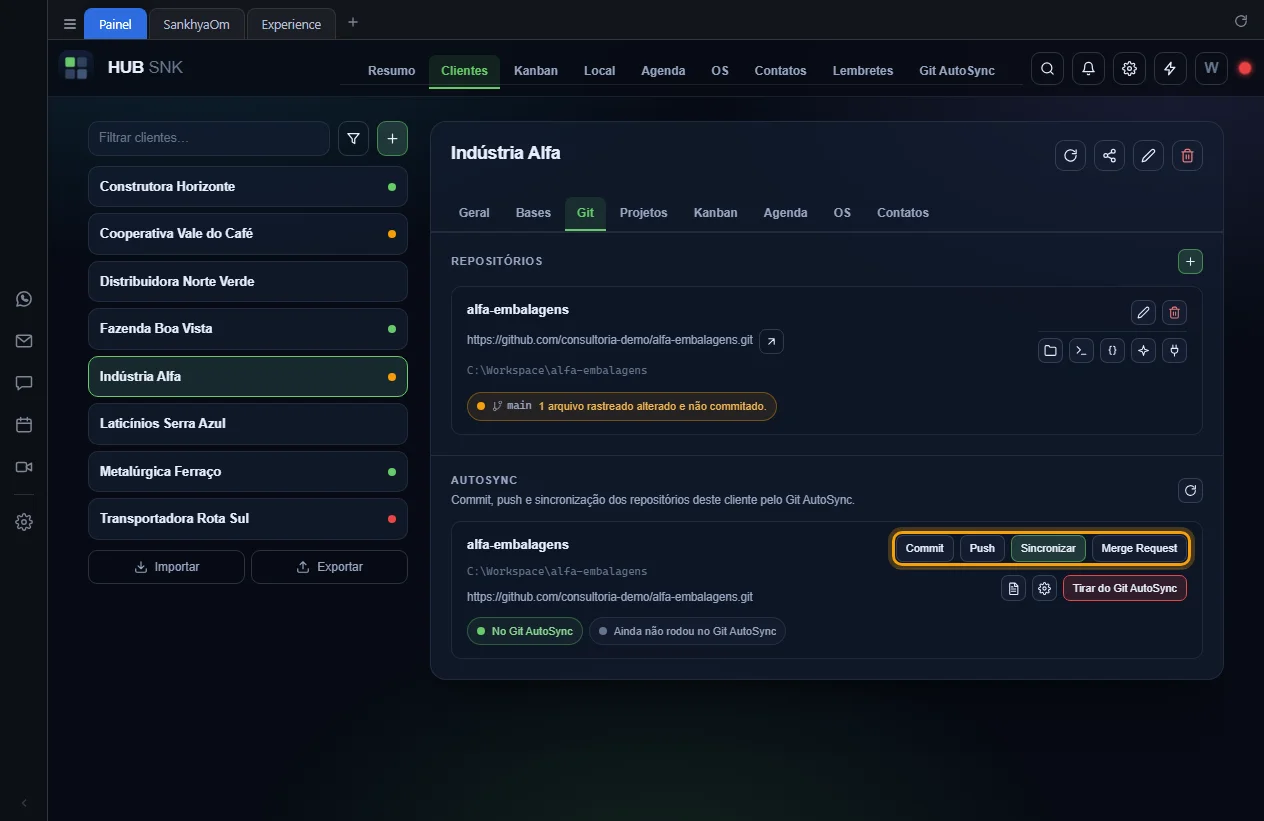The width and height of the screenshot is (1264, 821).
Task: Open sidebar settings gear at the bottom left
Action: click(x=24, y=522)
